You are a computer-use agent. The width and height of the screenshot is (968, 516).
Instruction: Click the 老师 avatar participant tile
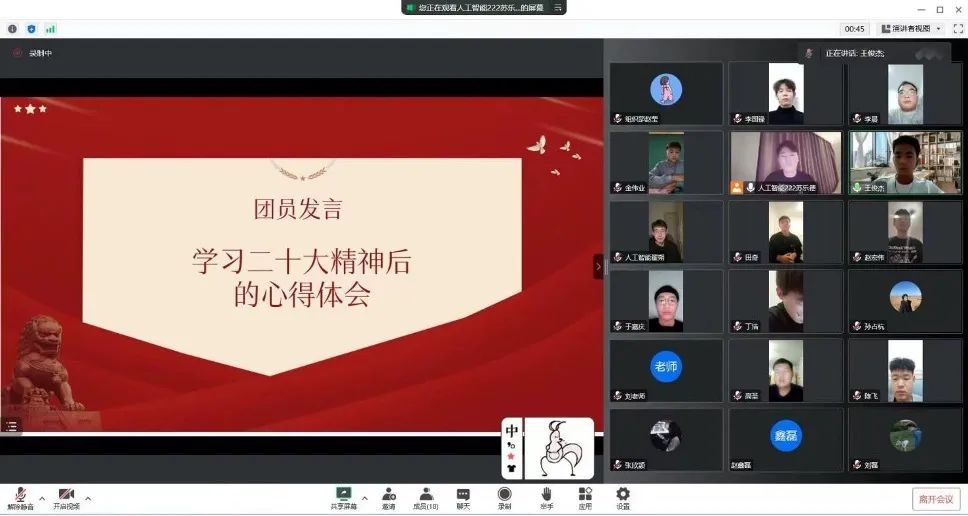(665, 368)
